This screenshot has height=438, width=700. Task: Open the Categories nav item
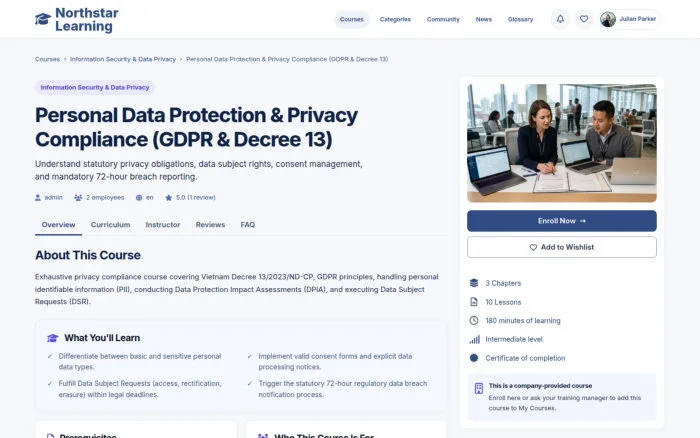(x=395, y=19)
